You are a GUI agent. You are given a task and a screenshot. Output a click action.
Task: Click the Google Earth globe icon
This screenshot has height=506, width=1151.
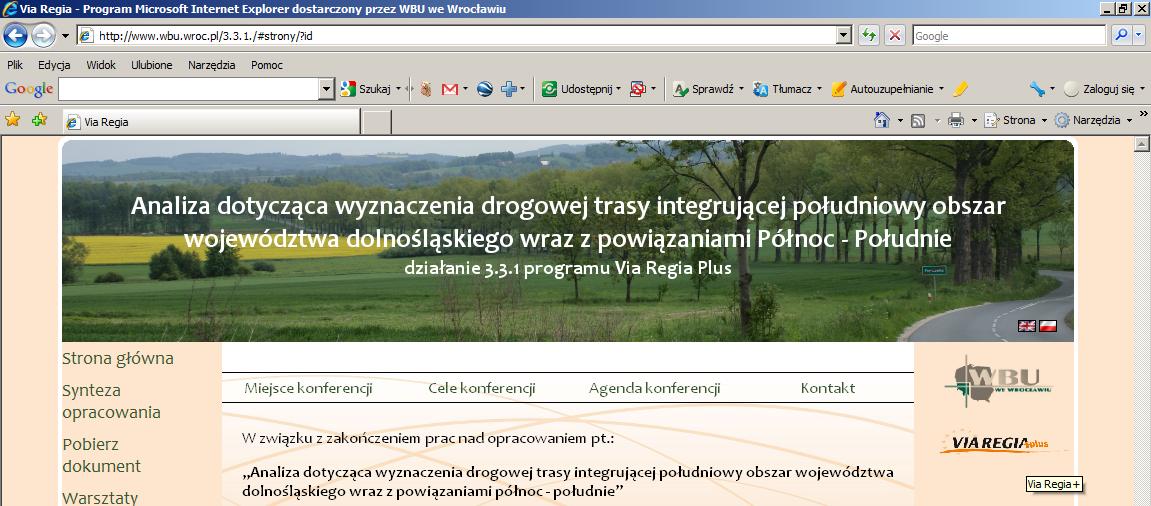click(484, 89)
